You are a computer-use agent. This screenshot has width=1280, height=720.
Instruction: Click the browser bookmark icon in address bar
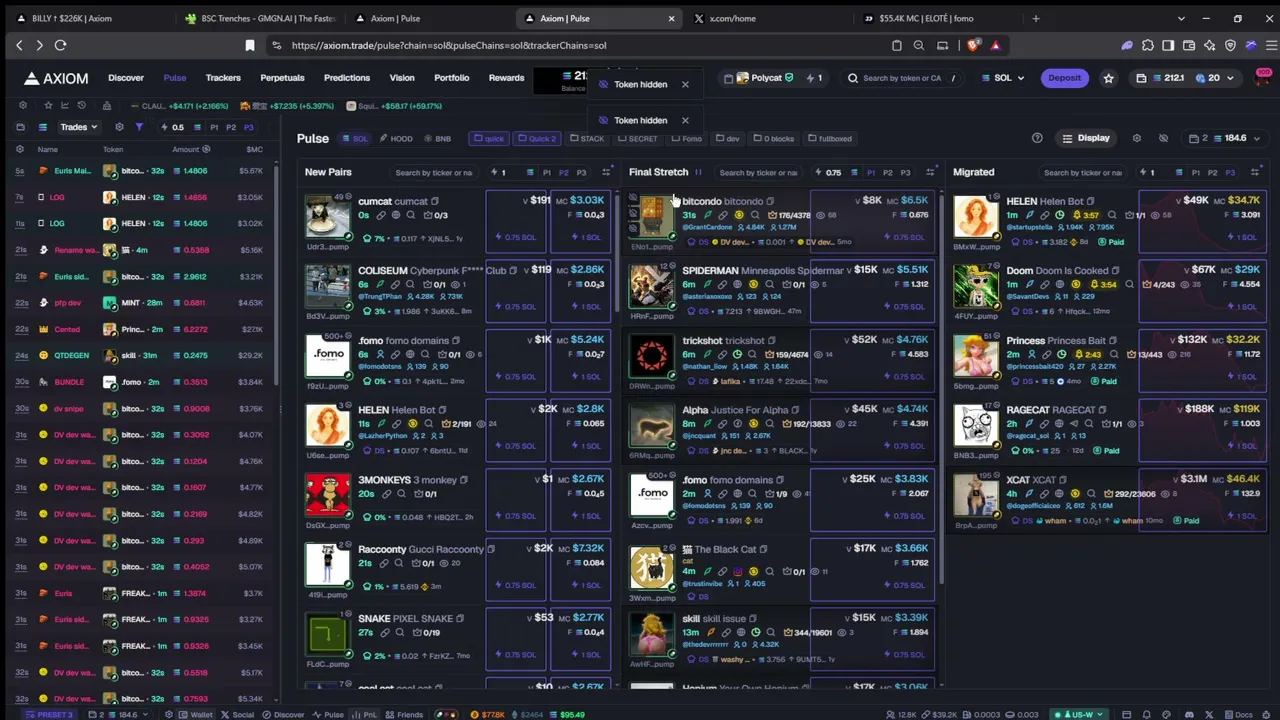pyautogui.click(x=250, y=45)
